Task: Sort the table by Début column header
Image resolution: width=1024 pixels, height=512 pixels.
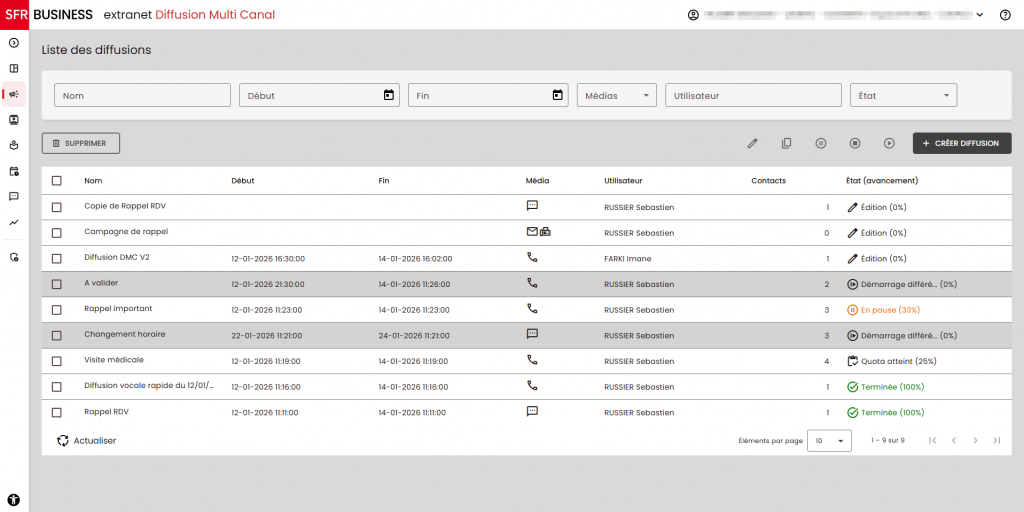Action: [243, 181]
